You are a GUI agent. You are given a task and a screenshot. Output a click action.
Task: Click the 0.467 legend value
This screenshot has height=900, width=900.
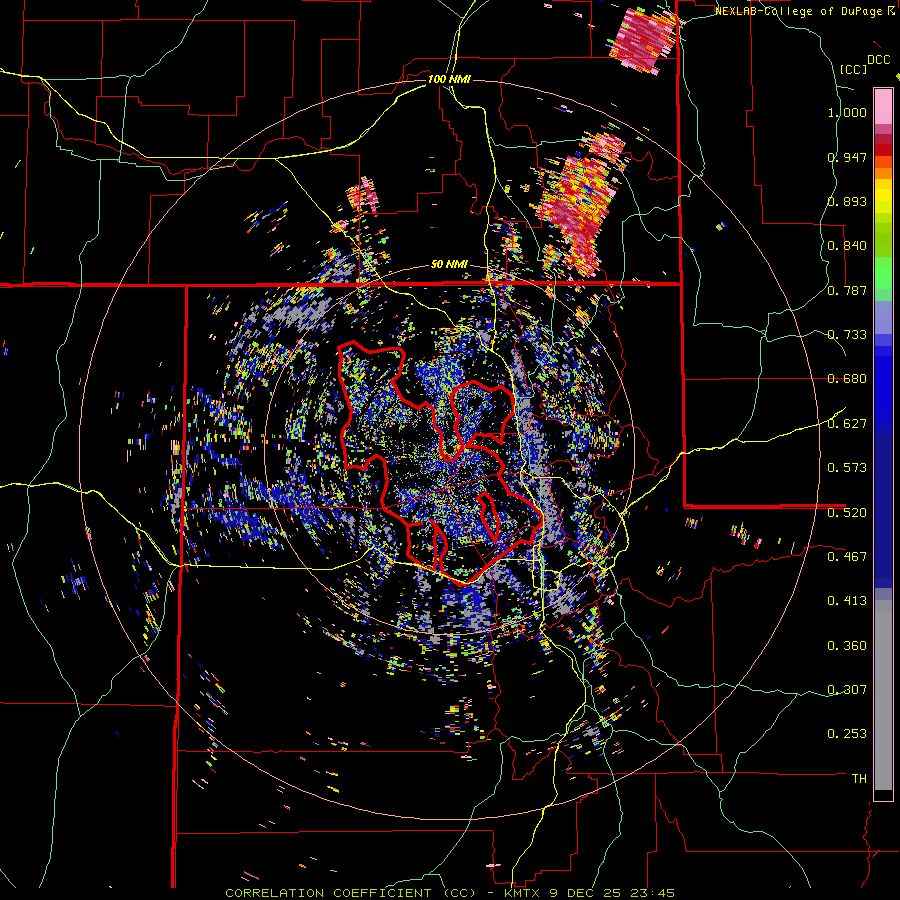coord(847,557)
